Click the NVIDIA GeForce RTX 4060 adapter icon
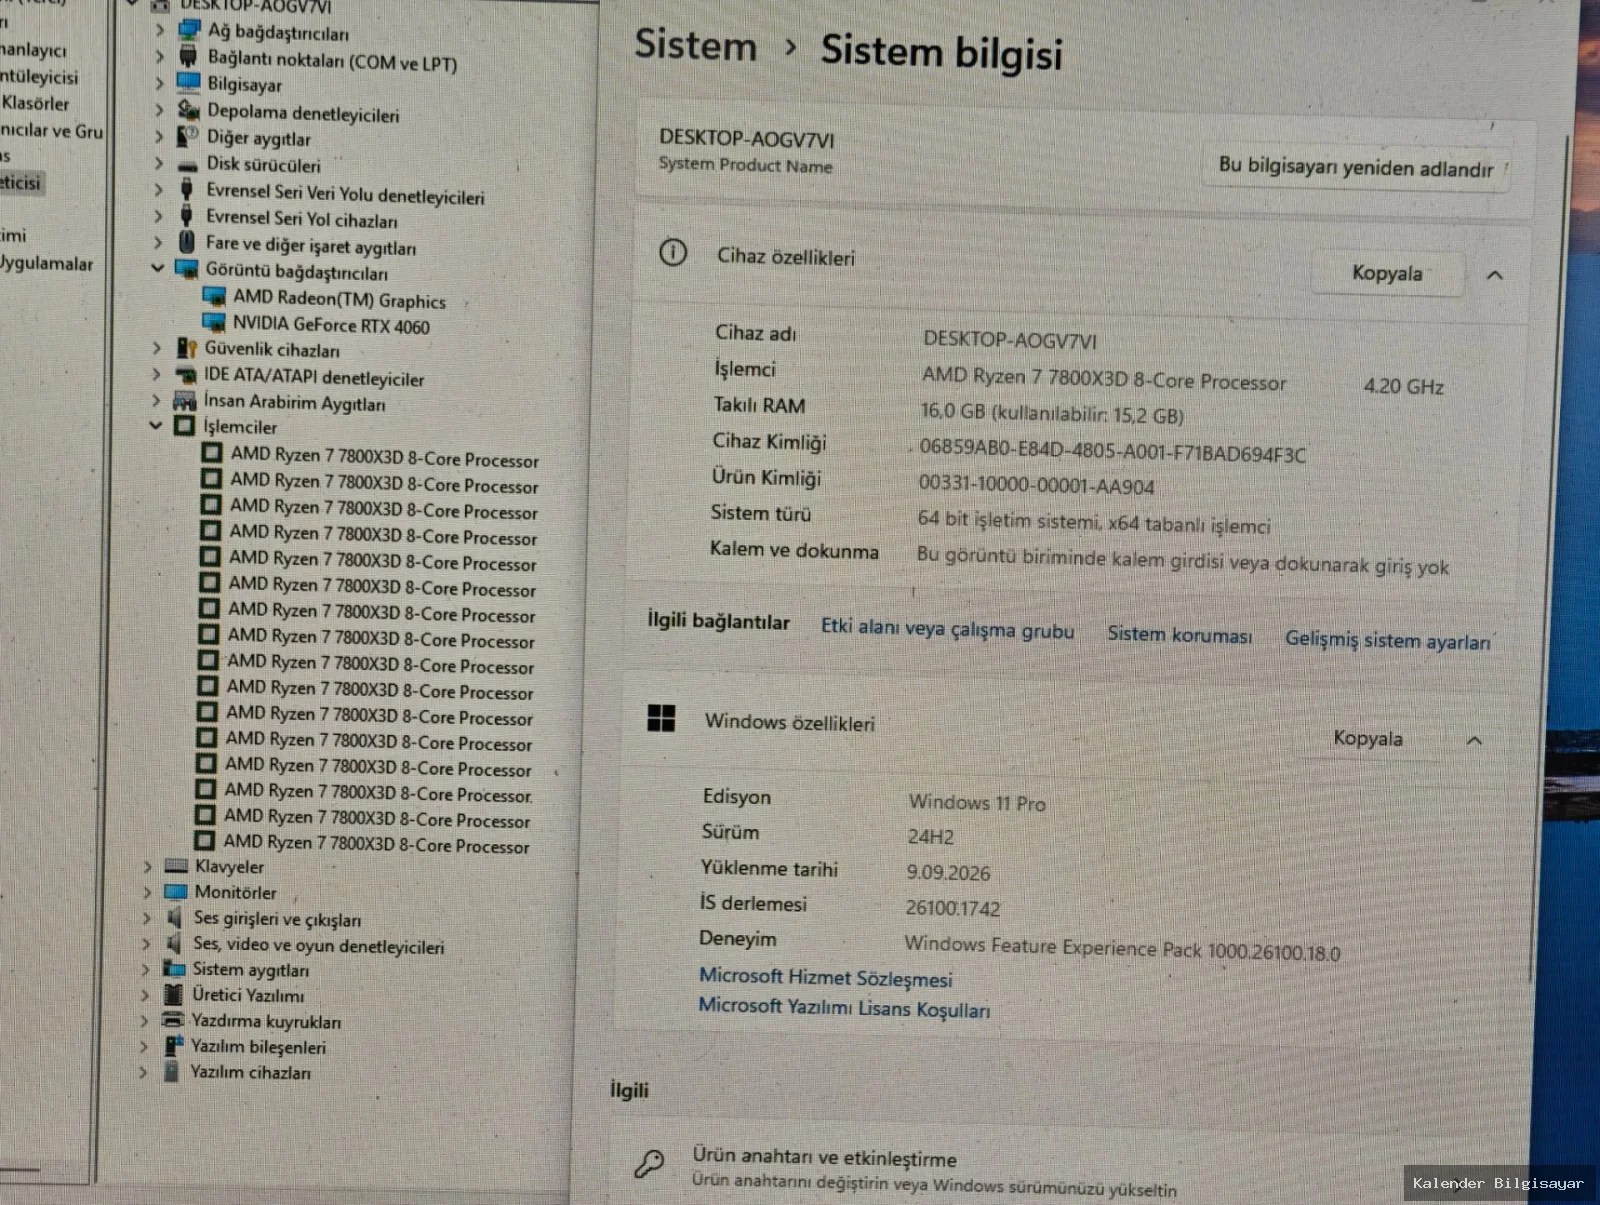 (214, 322)
